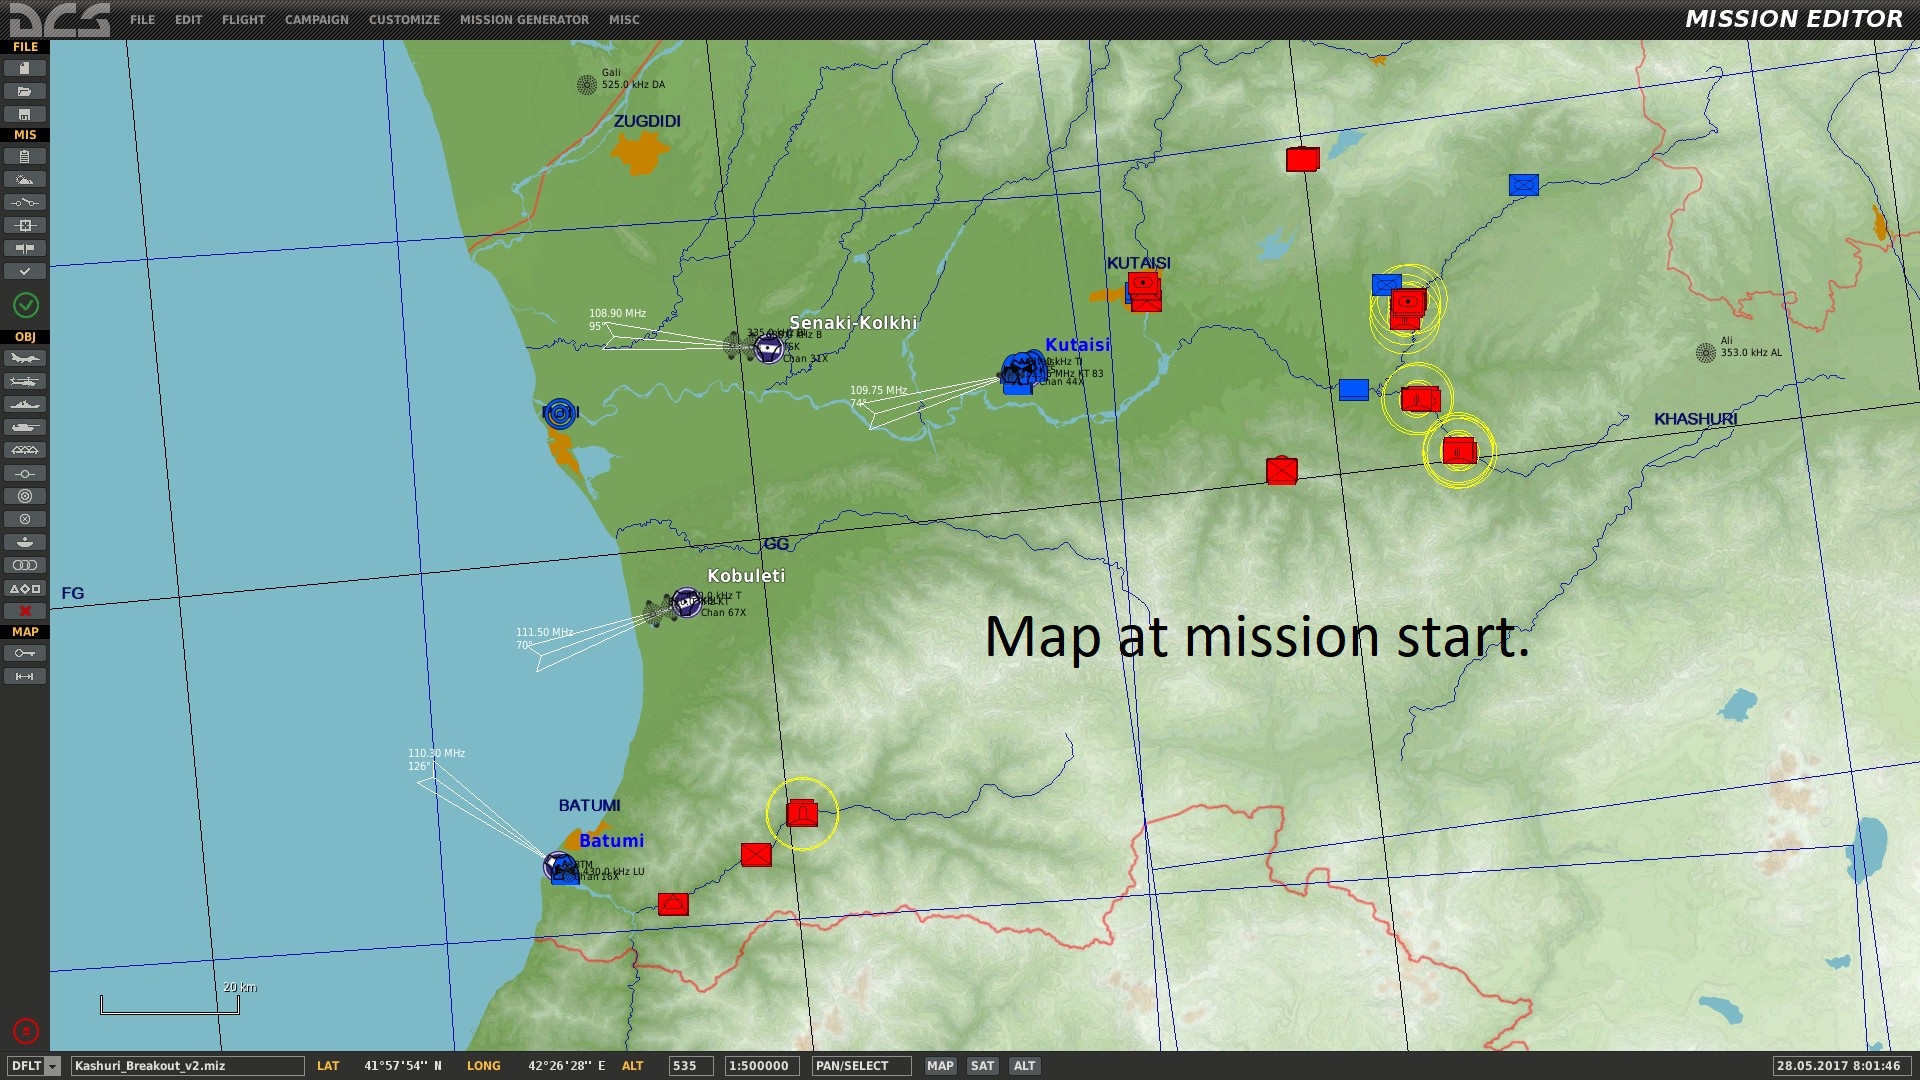Screen dimensions: 1920x1080
Task: Select the blue unit group at Kutaisi airfield
Action: 1020,372
